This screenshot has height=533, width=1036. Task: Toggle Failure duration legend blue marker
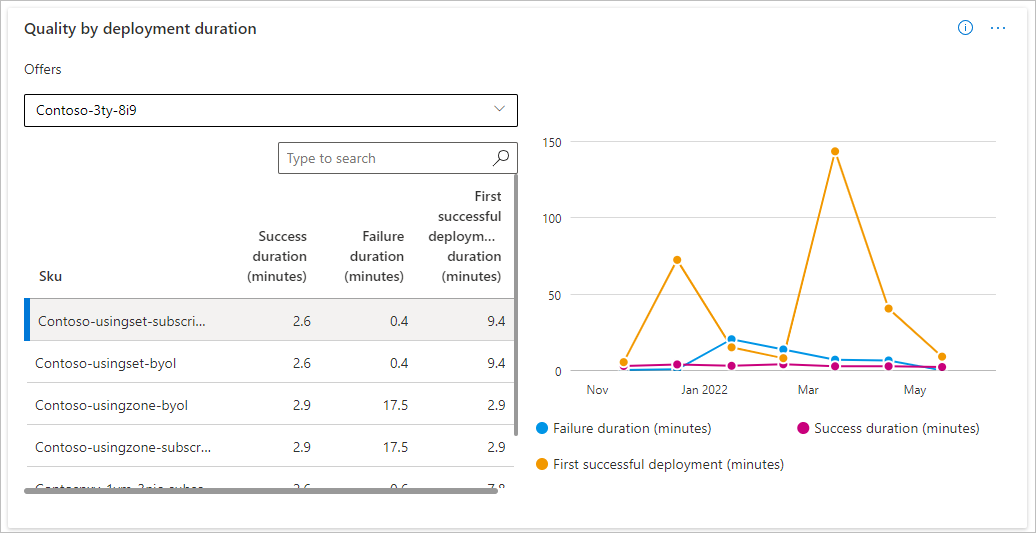[542, 428]
